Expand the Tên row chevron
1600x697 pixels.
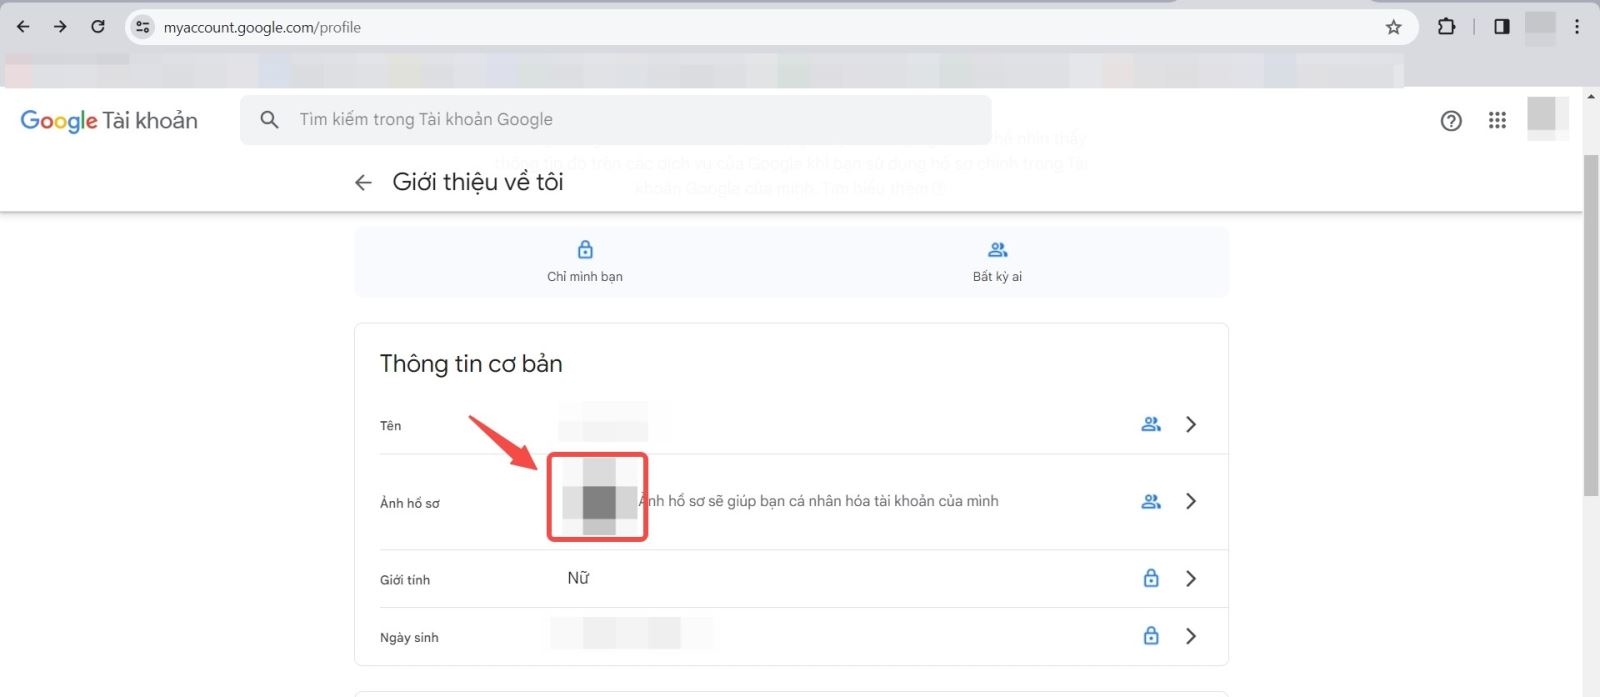(1190, 424)
